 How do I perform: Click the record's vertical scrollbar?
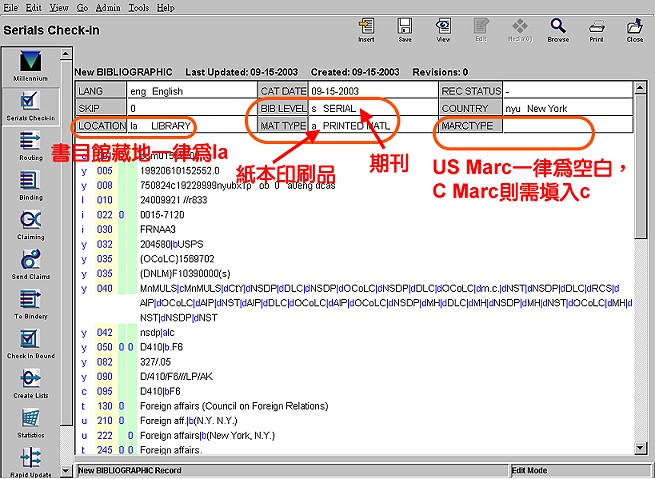(x=640, y=300)
